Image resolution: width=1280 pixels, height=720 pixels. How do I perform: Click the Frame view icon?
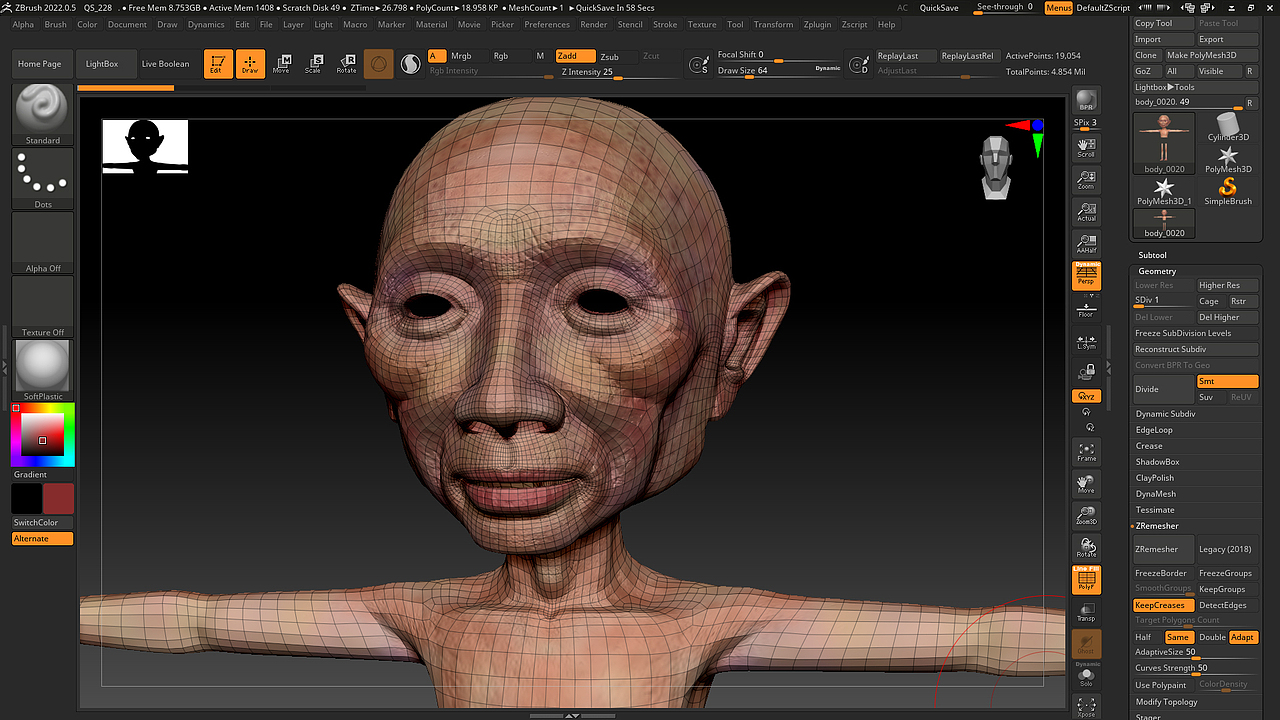point(1086,452)
